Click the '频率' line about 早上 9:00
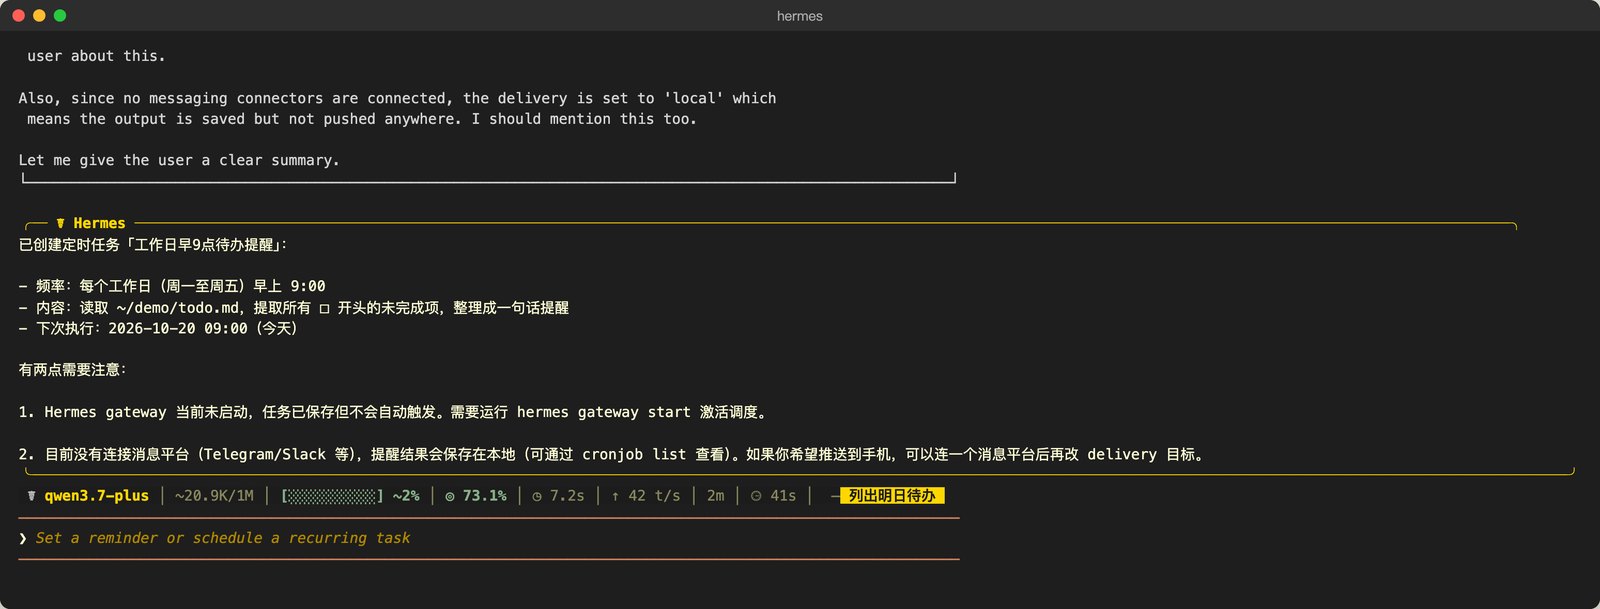Image resolution: width=1600 pixels, height=609 pixels. 172,286
